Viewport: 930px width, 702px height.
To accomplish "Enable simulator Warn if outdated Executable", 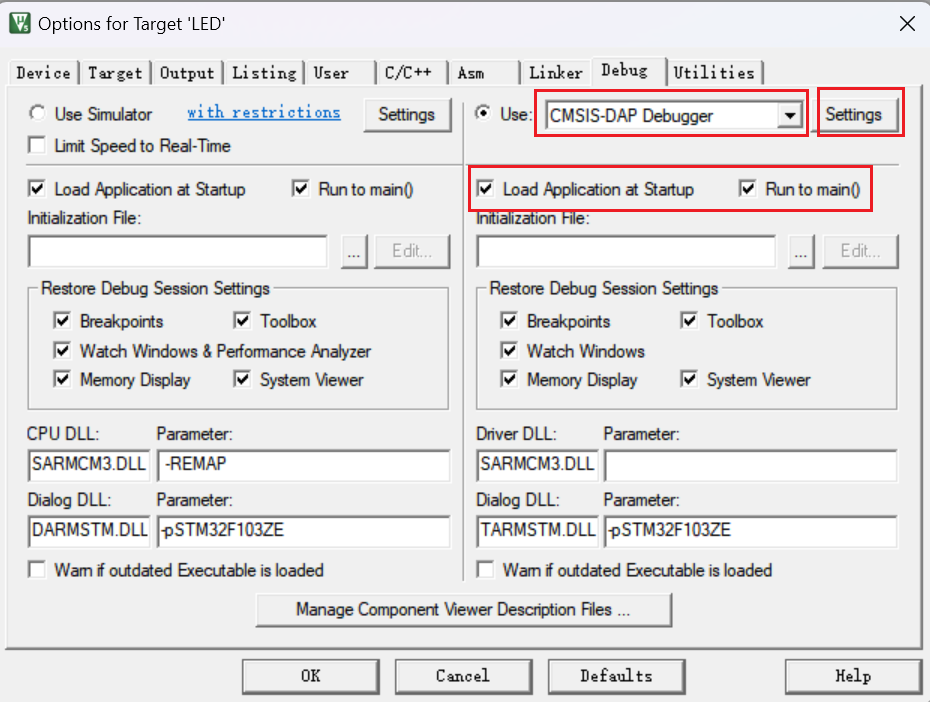I will (37, 570).
